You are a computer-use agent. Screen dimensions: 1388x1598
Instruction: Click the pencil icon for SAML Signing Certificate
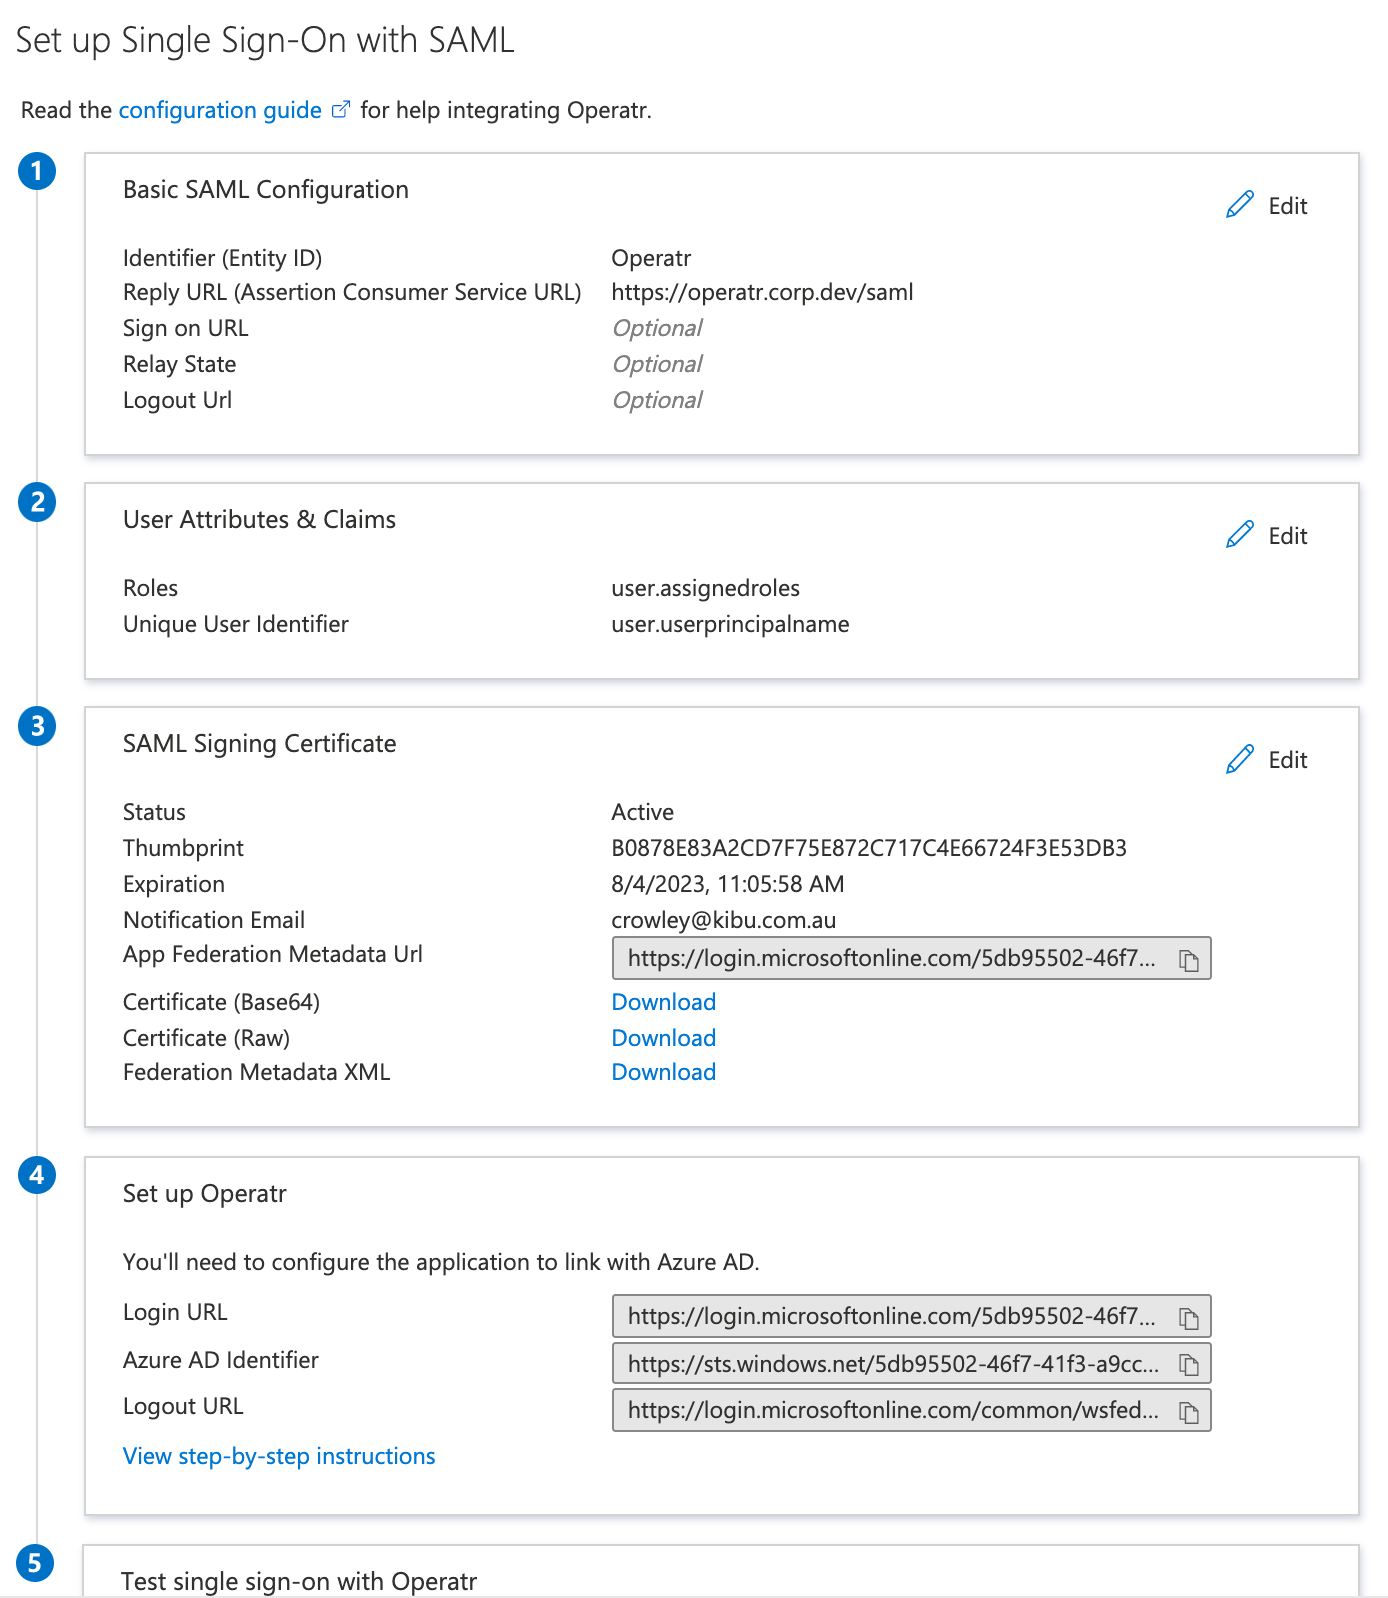1240,758
